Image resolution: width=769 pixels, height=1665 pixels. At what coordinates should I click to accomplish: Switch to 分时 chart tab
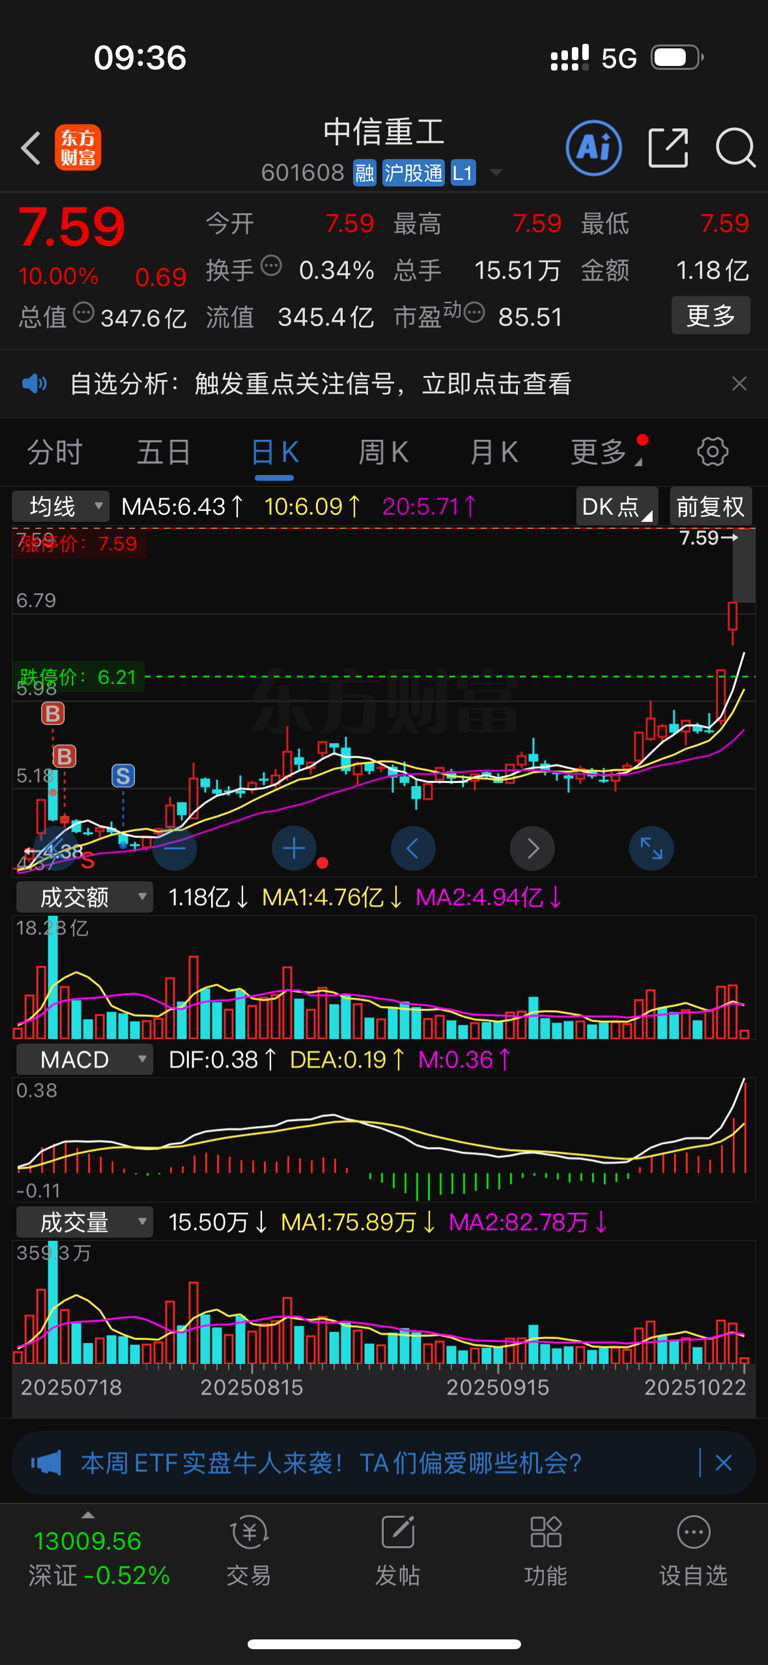point(54,453)
